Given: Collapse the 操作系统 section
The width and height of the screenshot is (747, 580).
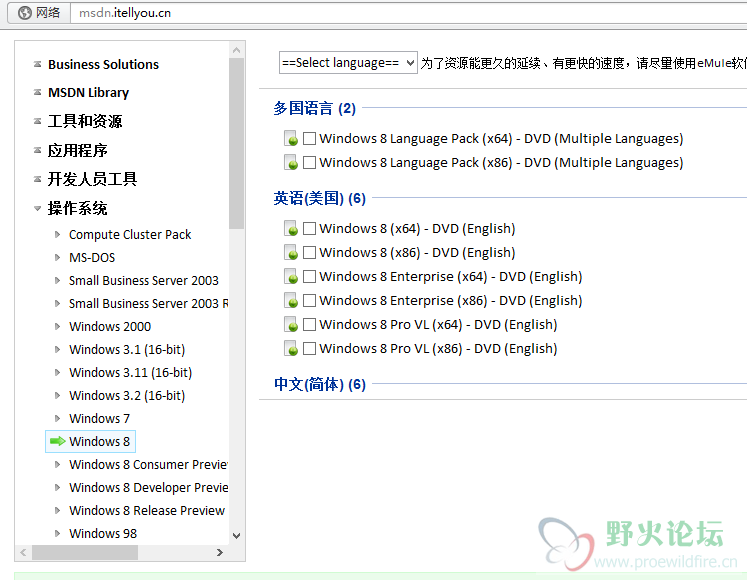Looking at the screenshot, I should pyautogui.click(x=37, y=208).
